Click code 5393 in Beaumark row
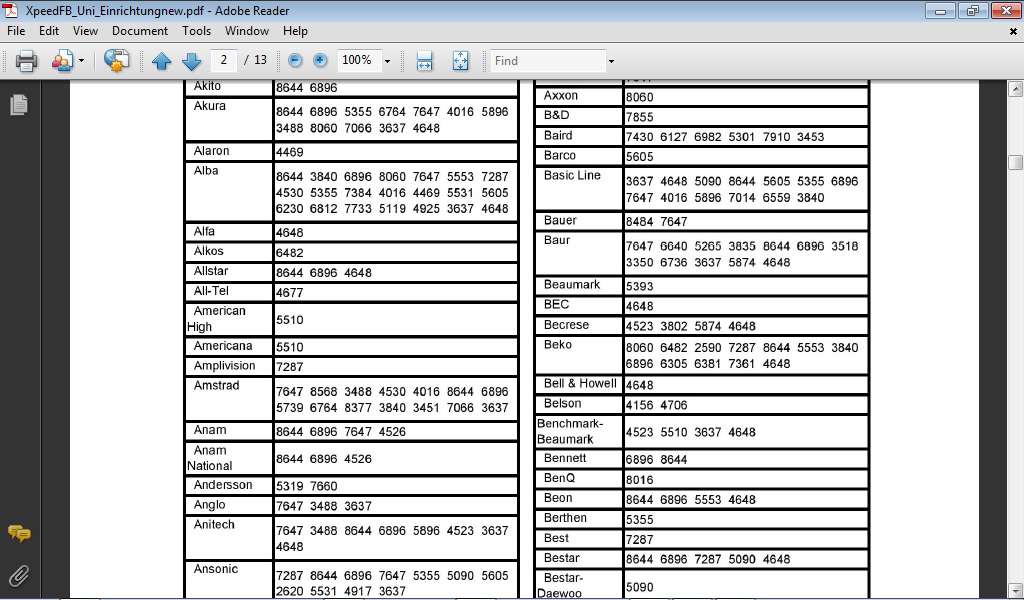The image size is (1024, 600). (639, 286)
